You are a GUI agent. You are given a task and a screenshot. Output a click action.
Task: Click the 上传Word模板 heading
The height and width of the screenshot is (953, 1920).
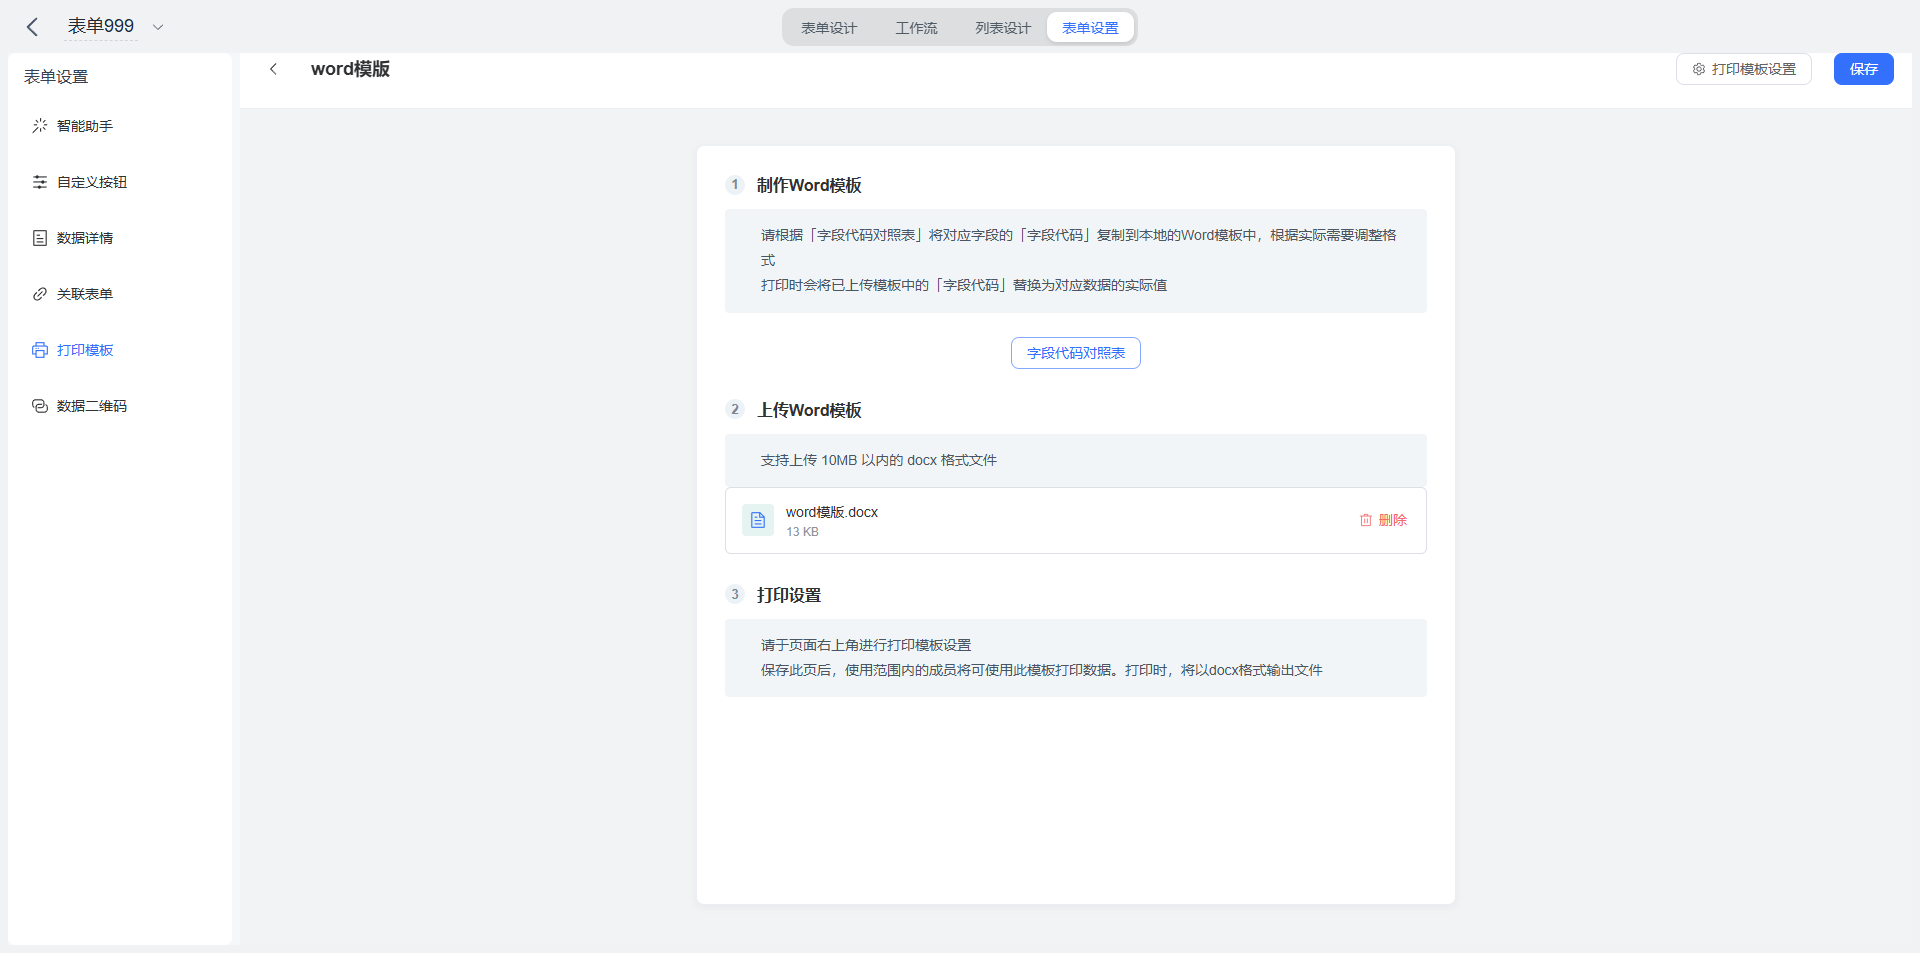click(x=809, y=410)
